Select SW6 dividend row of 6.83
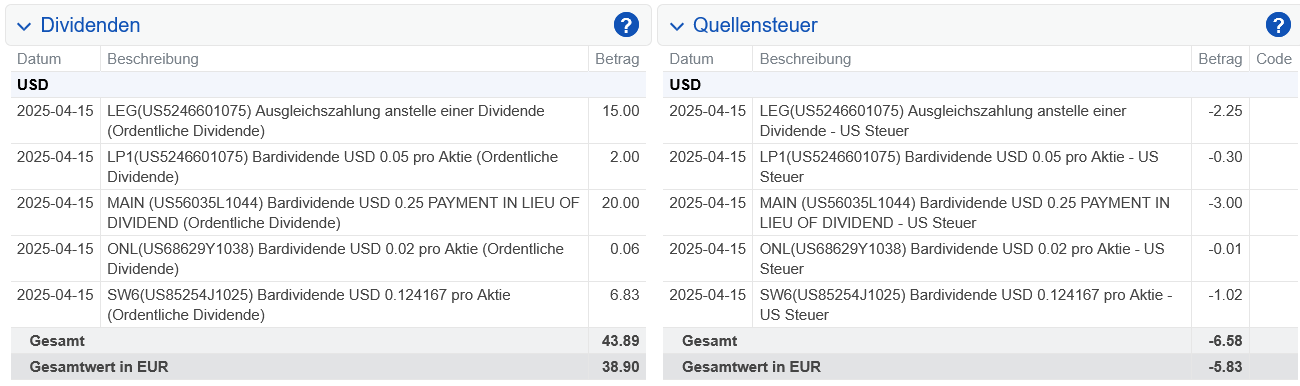 coord(328,304)
